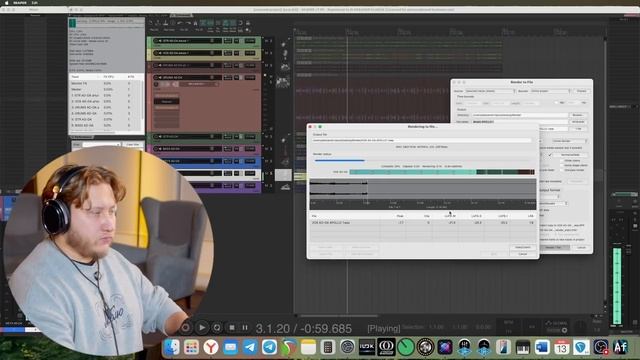
Task: Click the transport Pause button
Action: click(x=245, y=327)
